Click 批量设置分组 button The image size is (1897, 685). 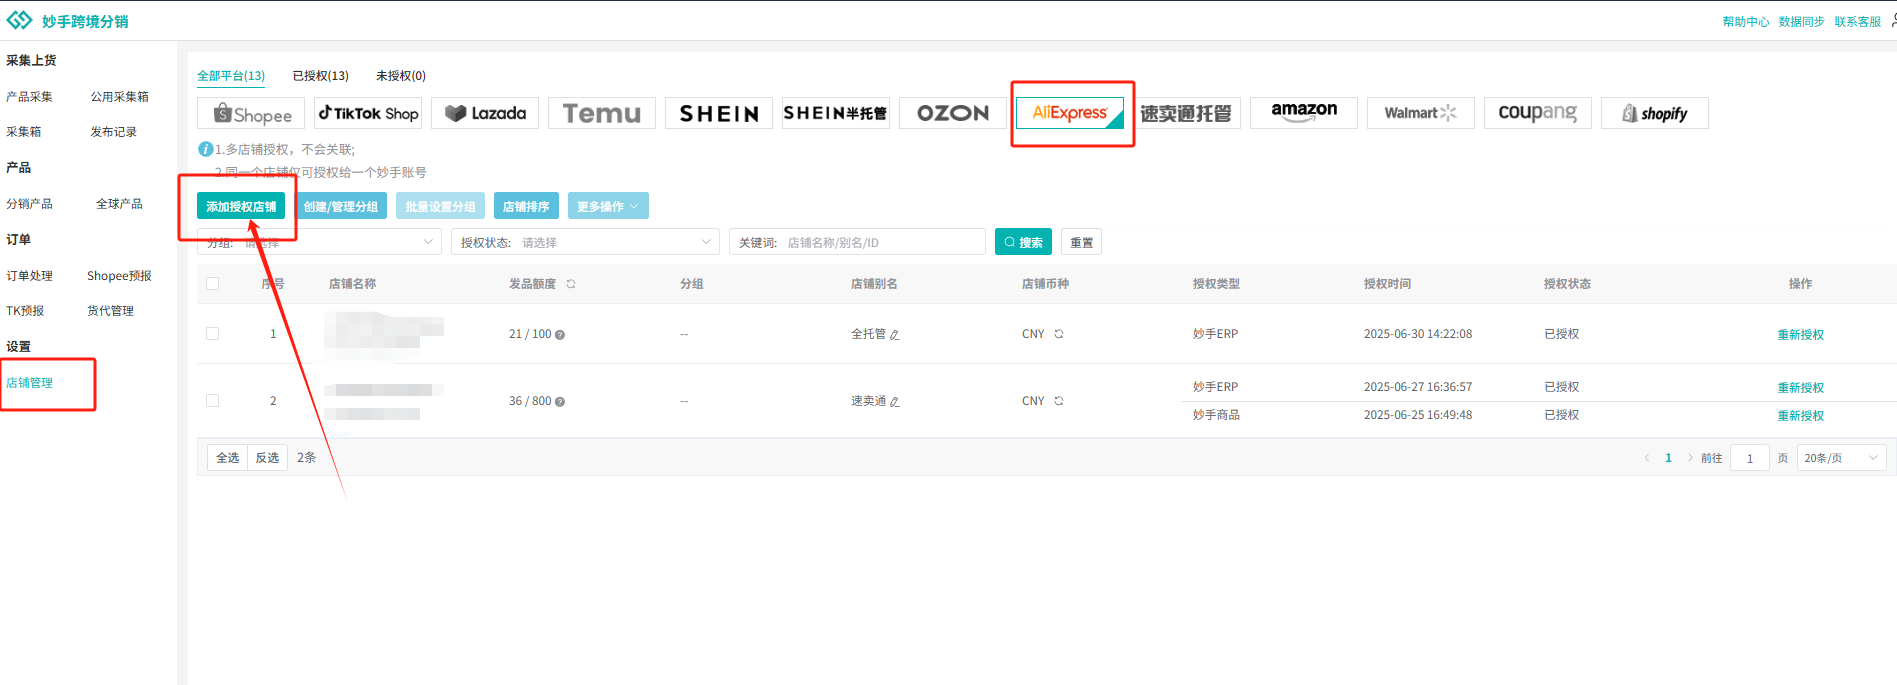[440, 206]
